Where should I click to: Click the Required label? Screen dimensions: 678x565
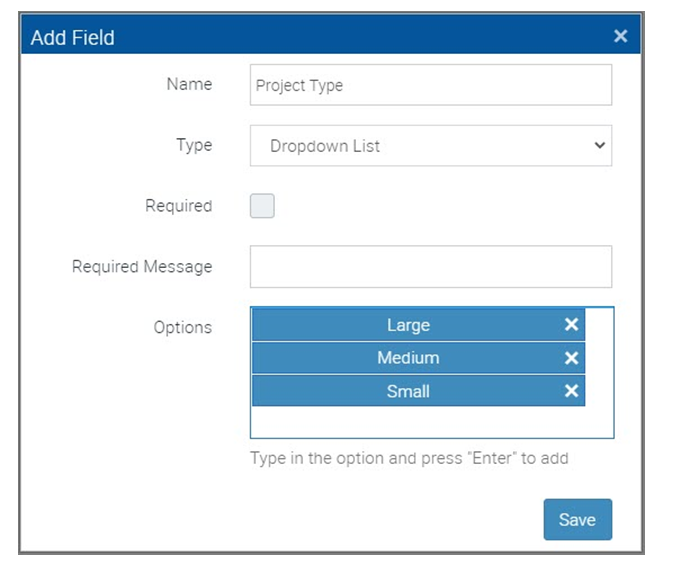pyautogui.click(x=179, y=206)
